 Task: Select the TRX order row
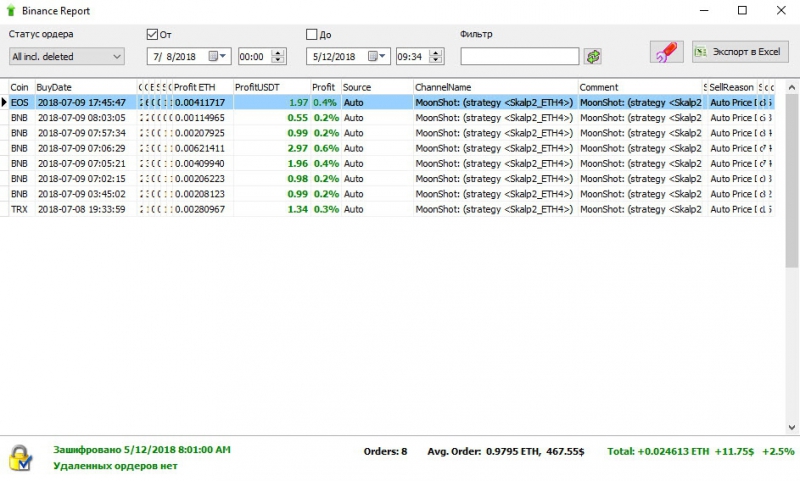click(x=392, y=209)
